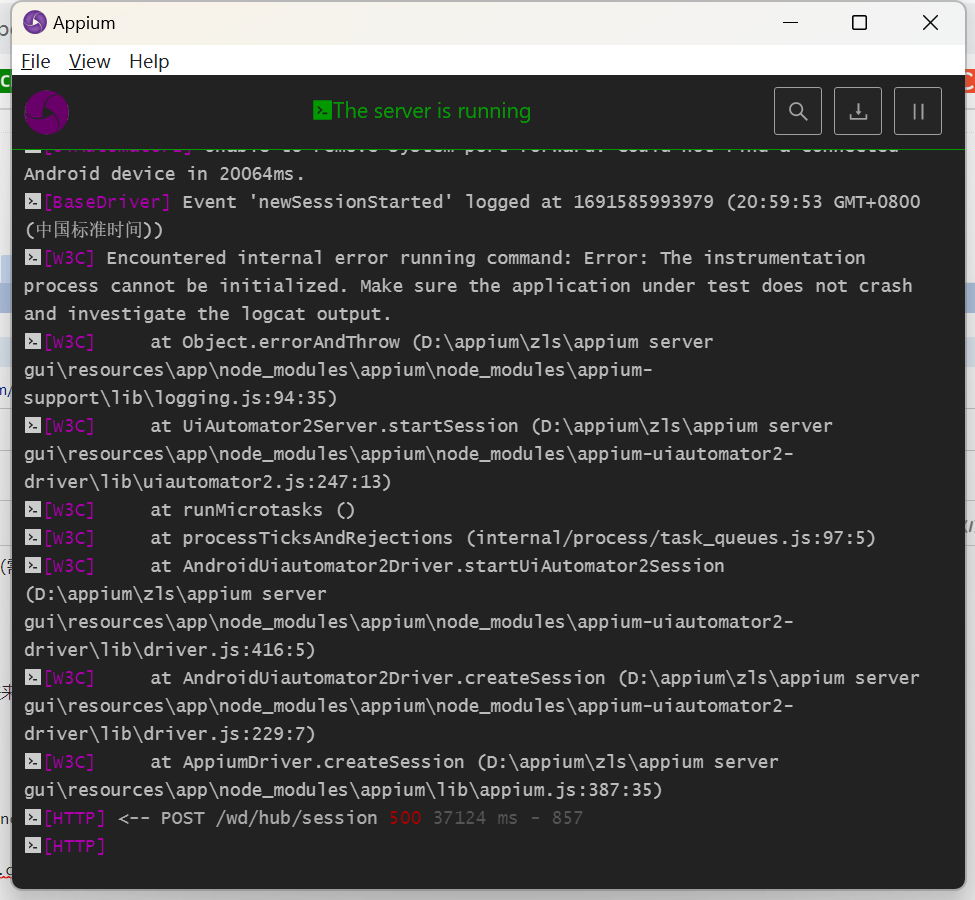Click the last empty [HTTP] log tag

[x=75, y=846]
